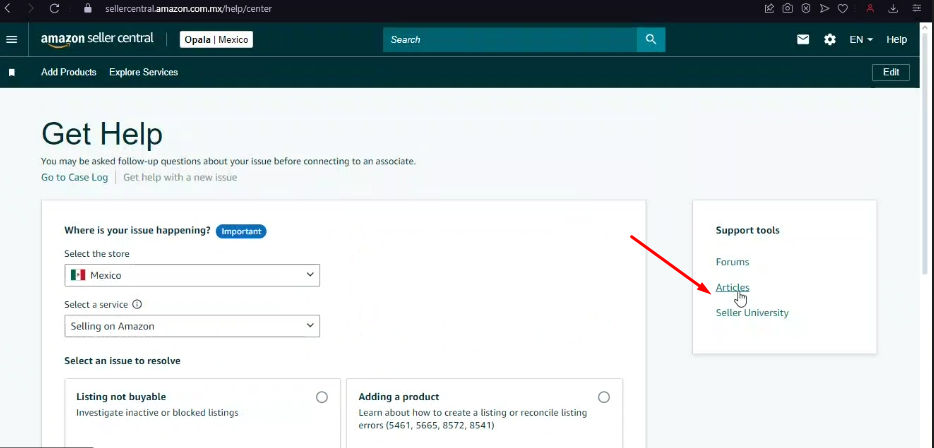Click the Listing not buyable card title
This screenshot has width=934, height=448.
121,397
